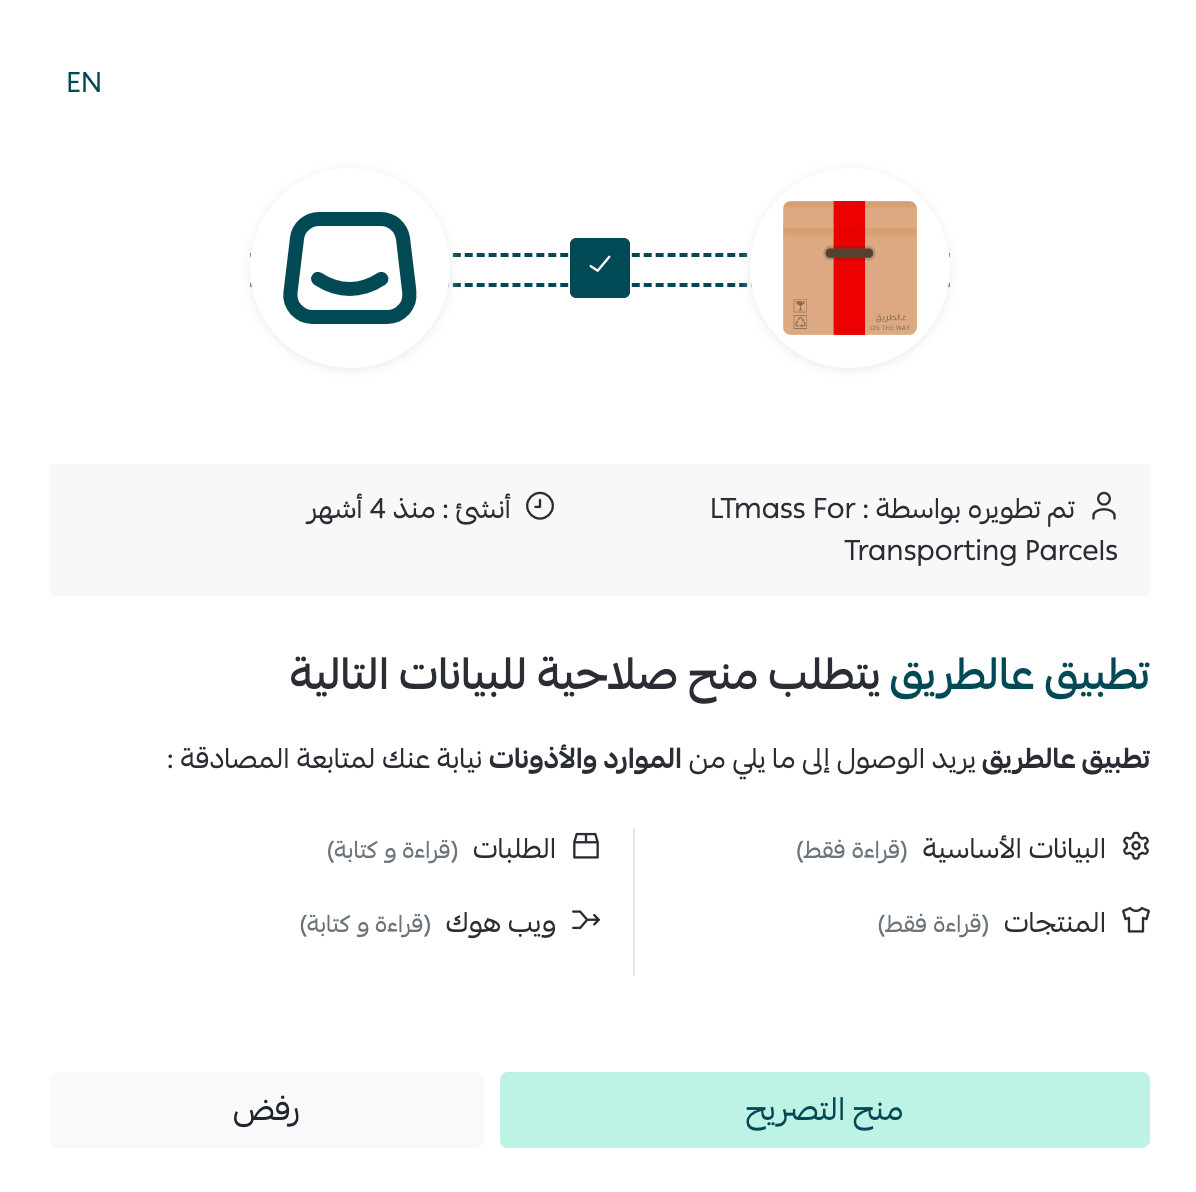
Task: Click the Salla shopping bag logo
Action: [350, 268]
